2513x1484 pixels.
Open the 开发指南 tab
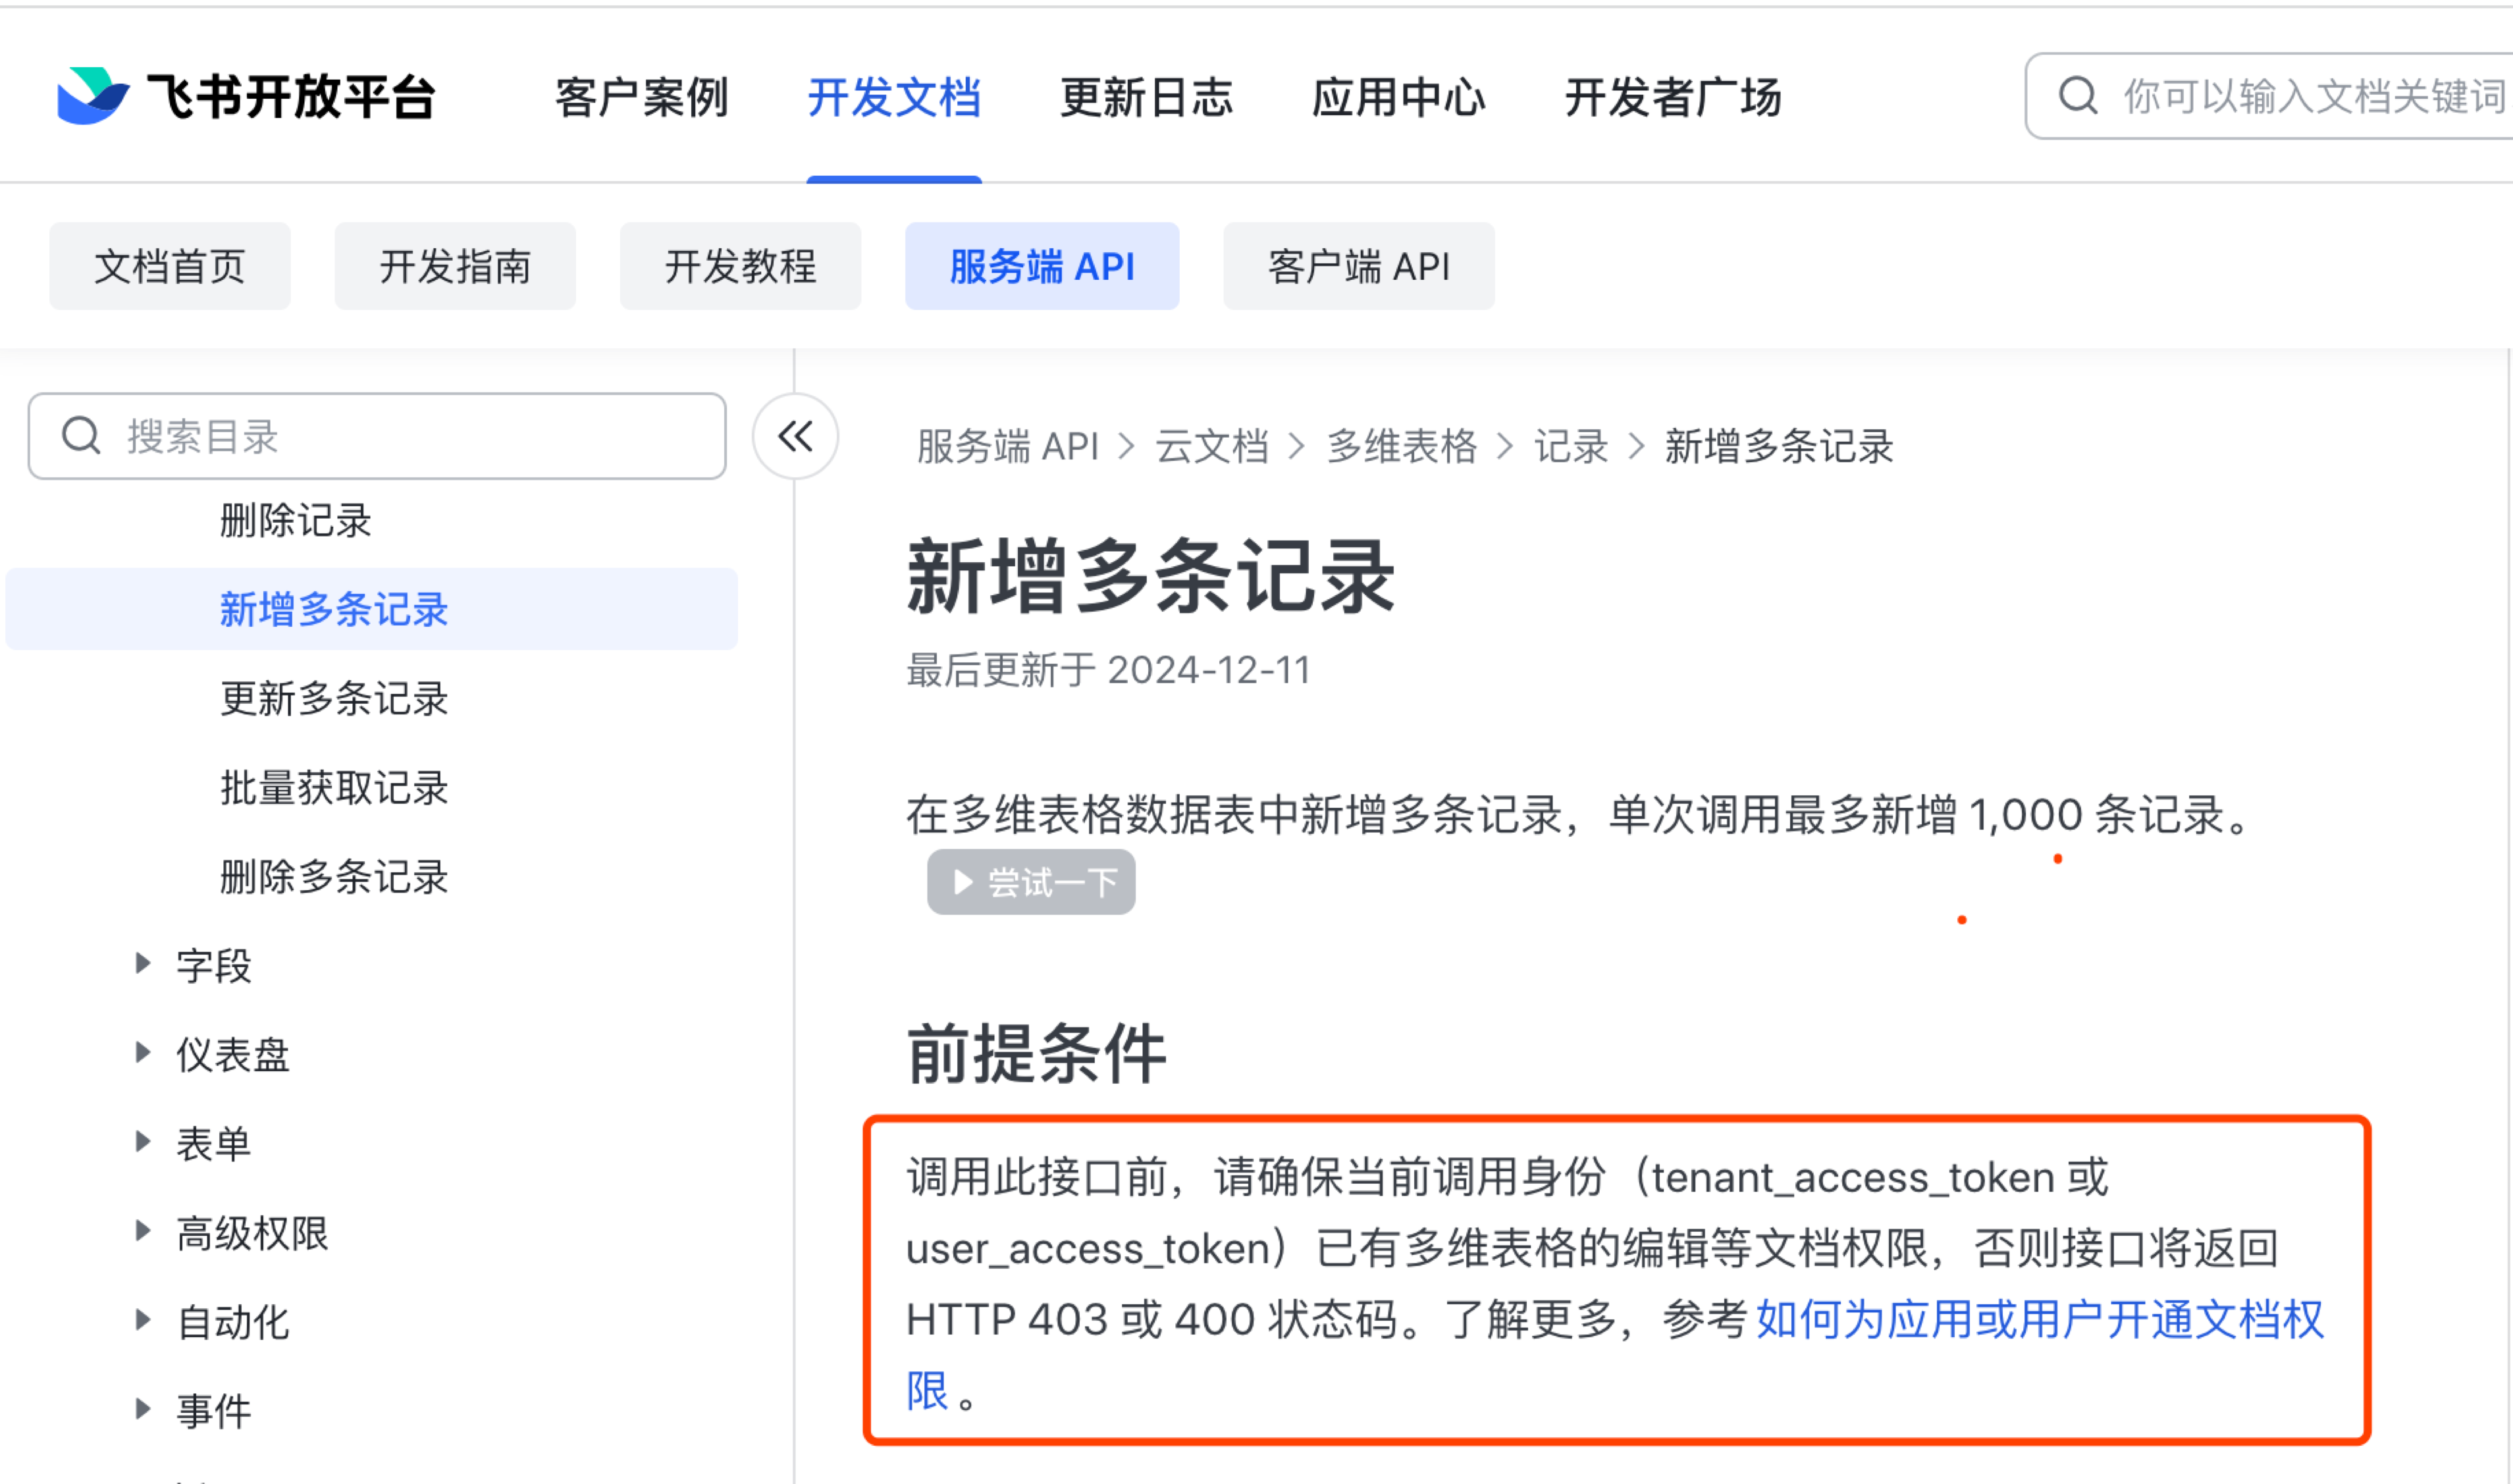coord(454,267)
